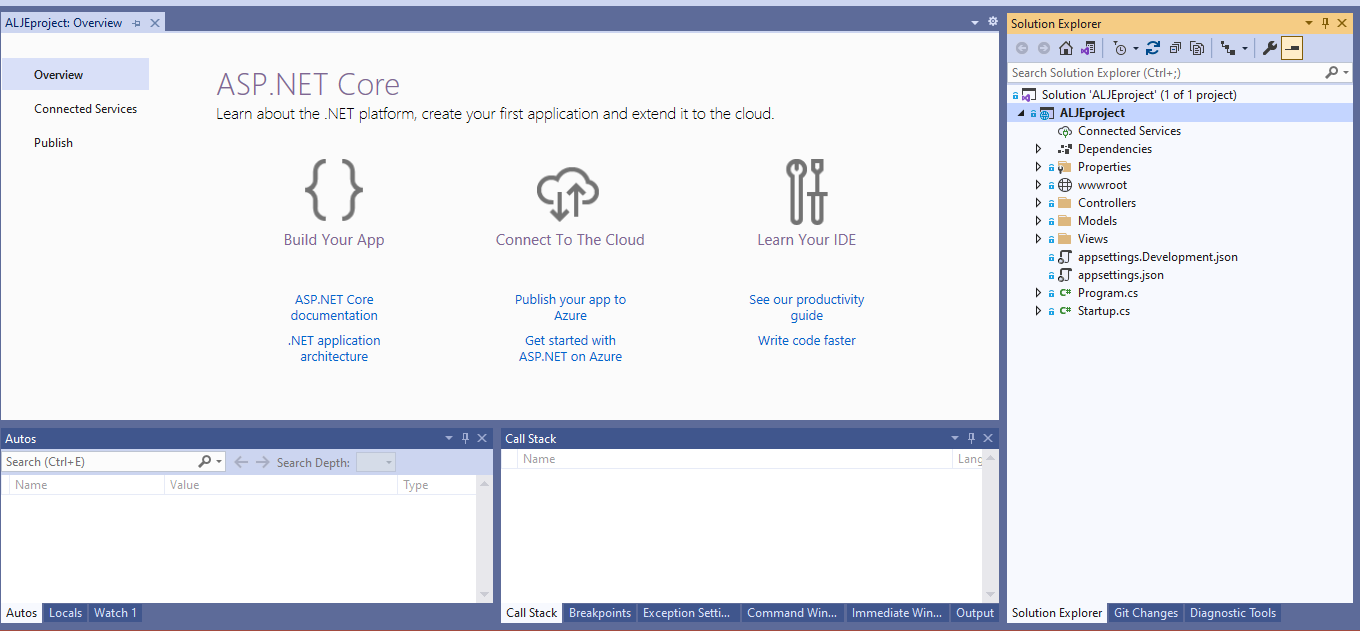Screen dimensions: 1360x631
Task: Expand the Properties folder
Action: click(x=1039, y=167)
